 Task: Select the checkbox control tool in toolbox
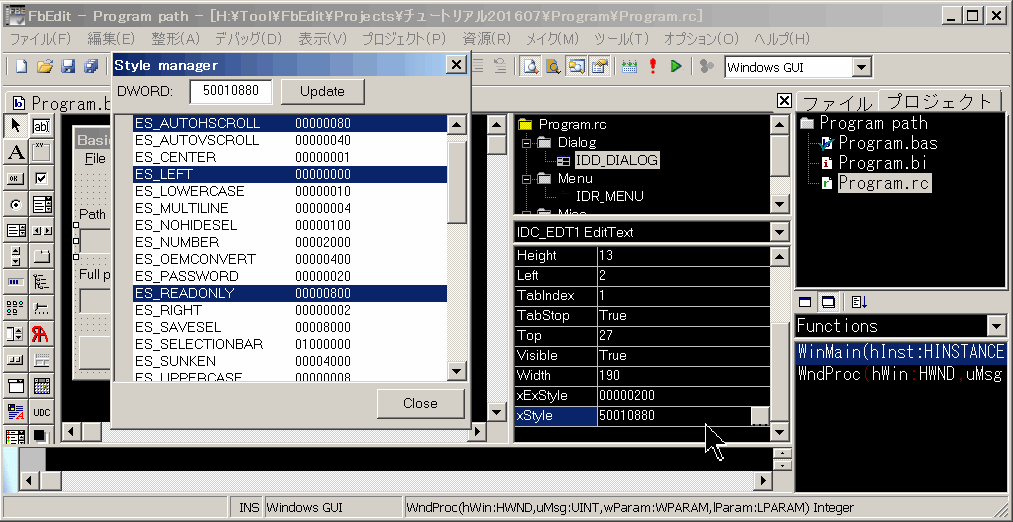coord(42,178)
